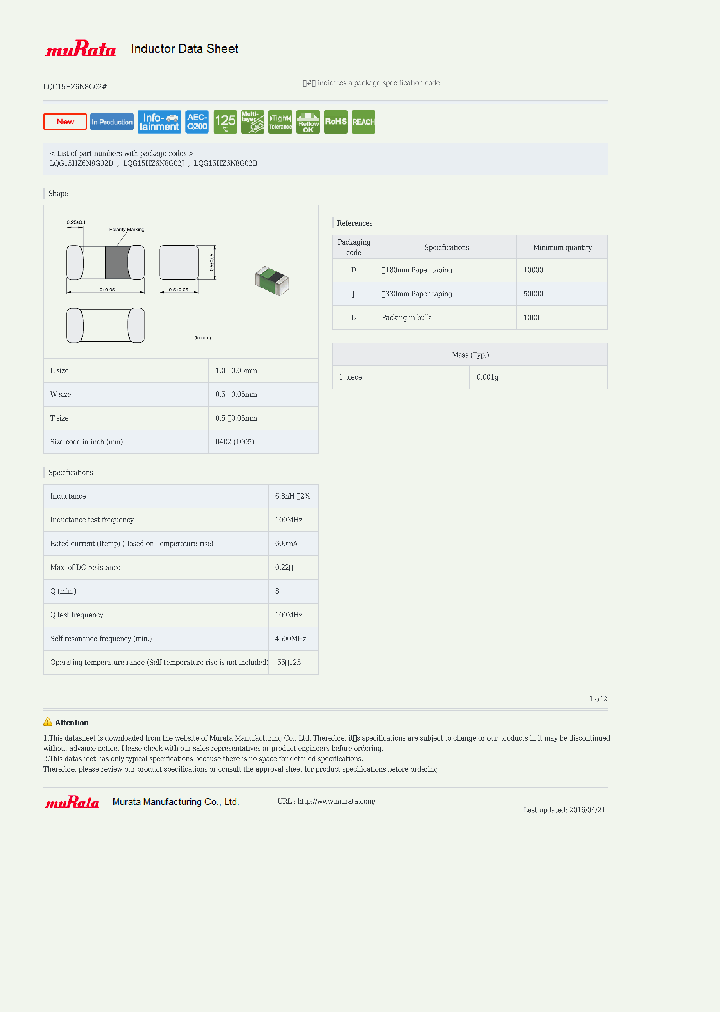Image resolution: width=720 pixels, height=1012 pixels.
Task: Click the 'Shape' section heading
Action: click(58, 193)
